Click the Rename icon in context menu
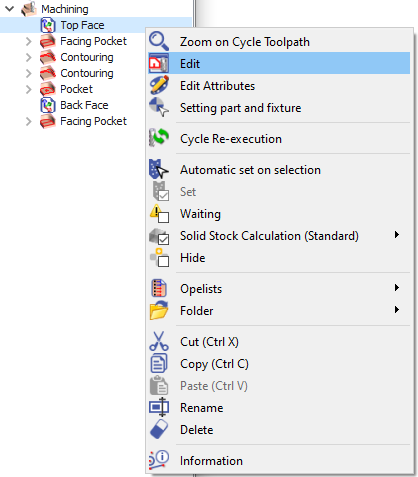 tap(159, 407)
